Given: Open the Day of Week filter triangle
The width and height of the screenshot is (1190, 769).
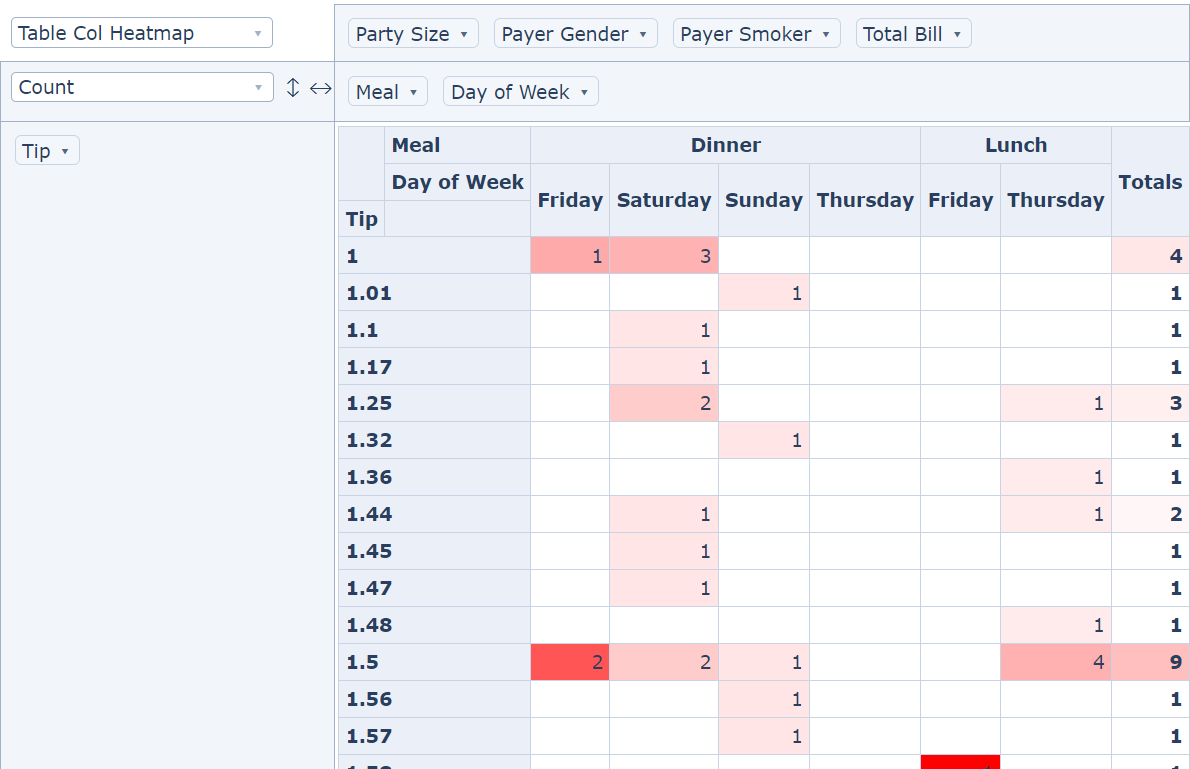Looking at the screenshot, I should (584, 92).
